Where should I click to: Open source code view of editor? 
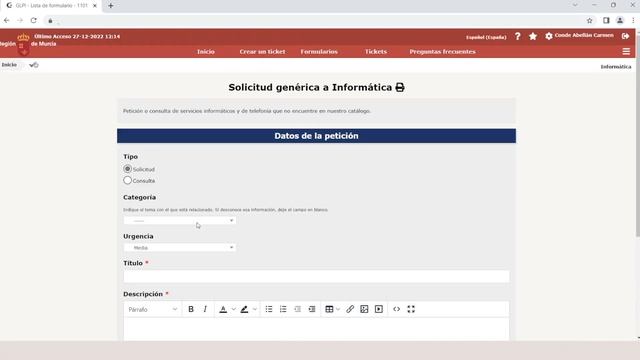(396, 309)
